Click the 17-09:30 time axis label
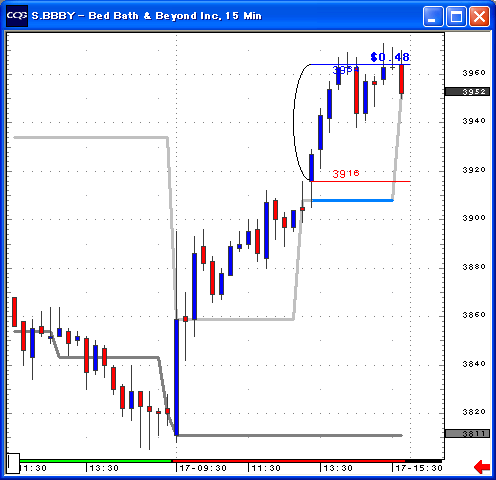Image resolution: width=496 pixels, height=480 pixels. [x=203, y=468]
